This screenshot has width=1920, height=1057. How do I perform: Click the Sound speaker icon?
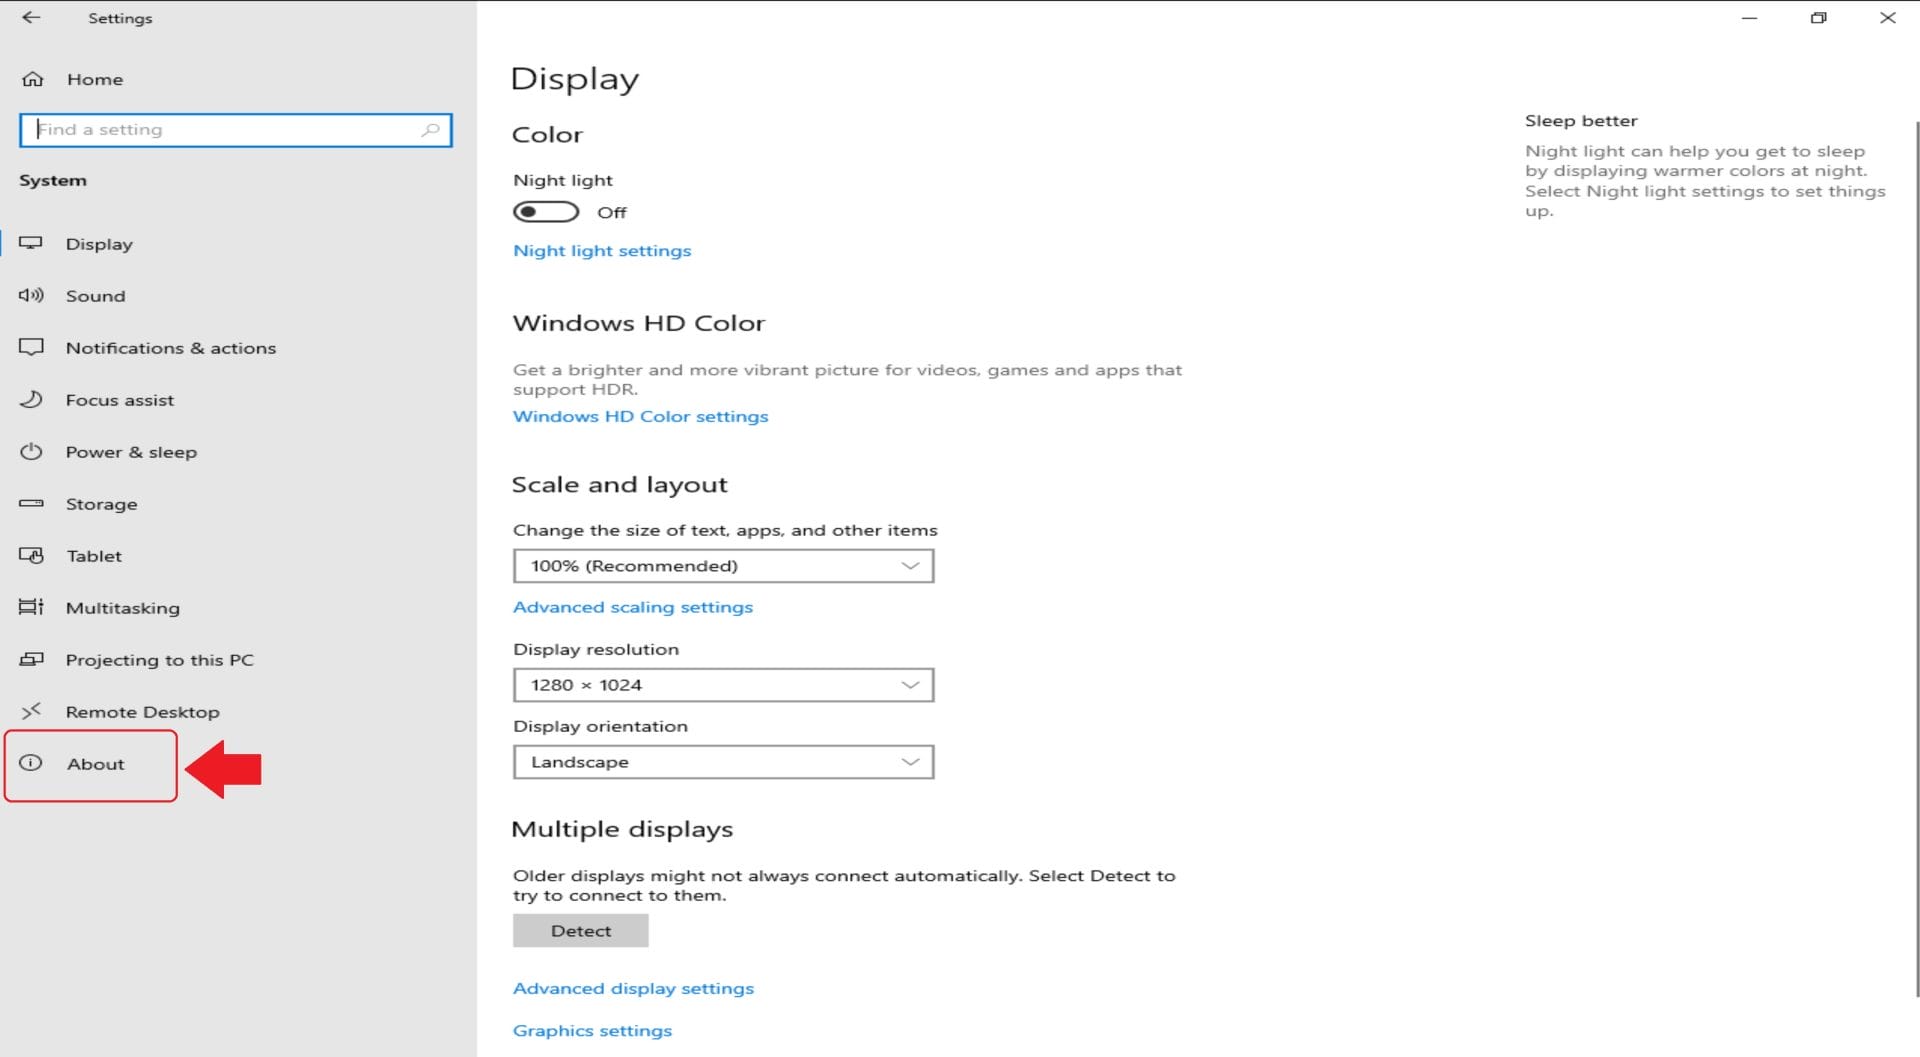33,296
